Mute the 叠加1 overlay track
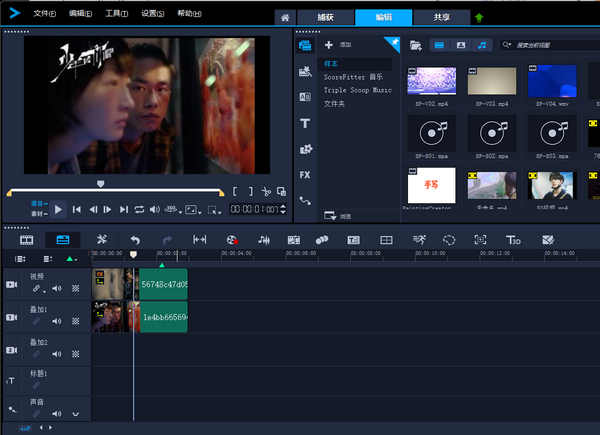 click(x=57, y=321)
